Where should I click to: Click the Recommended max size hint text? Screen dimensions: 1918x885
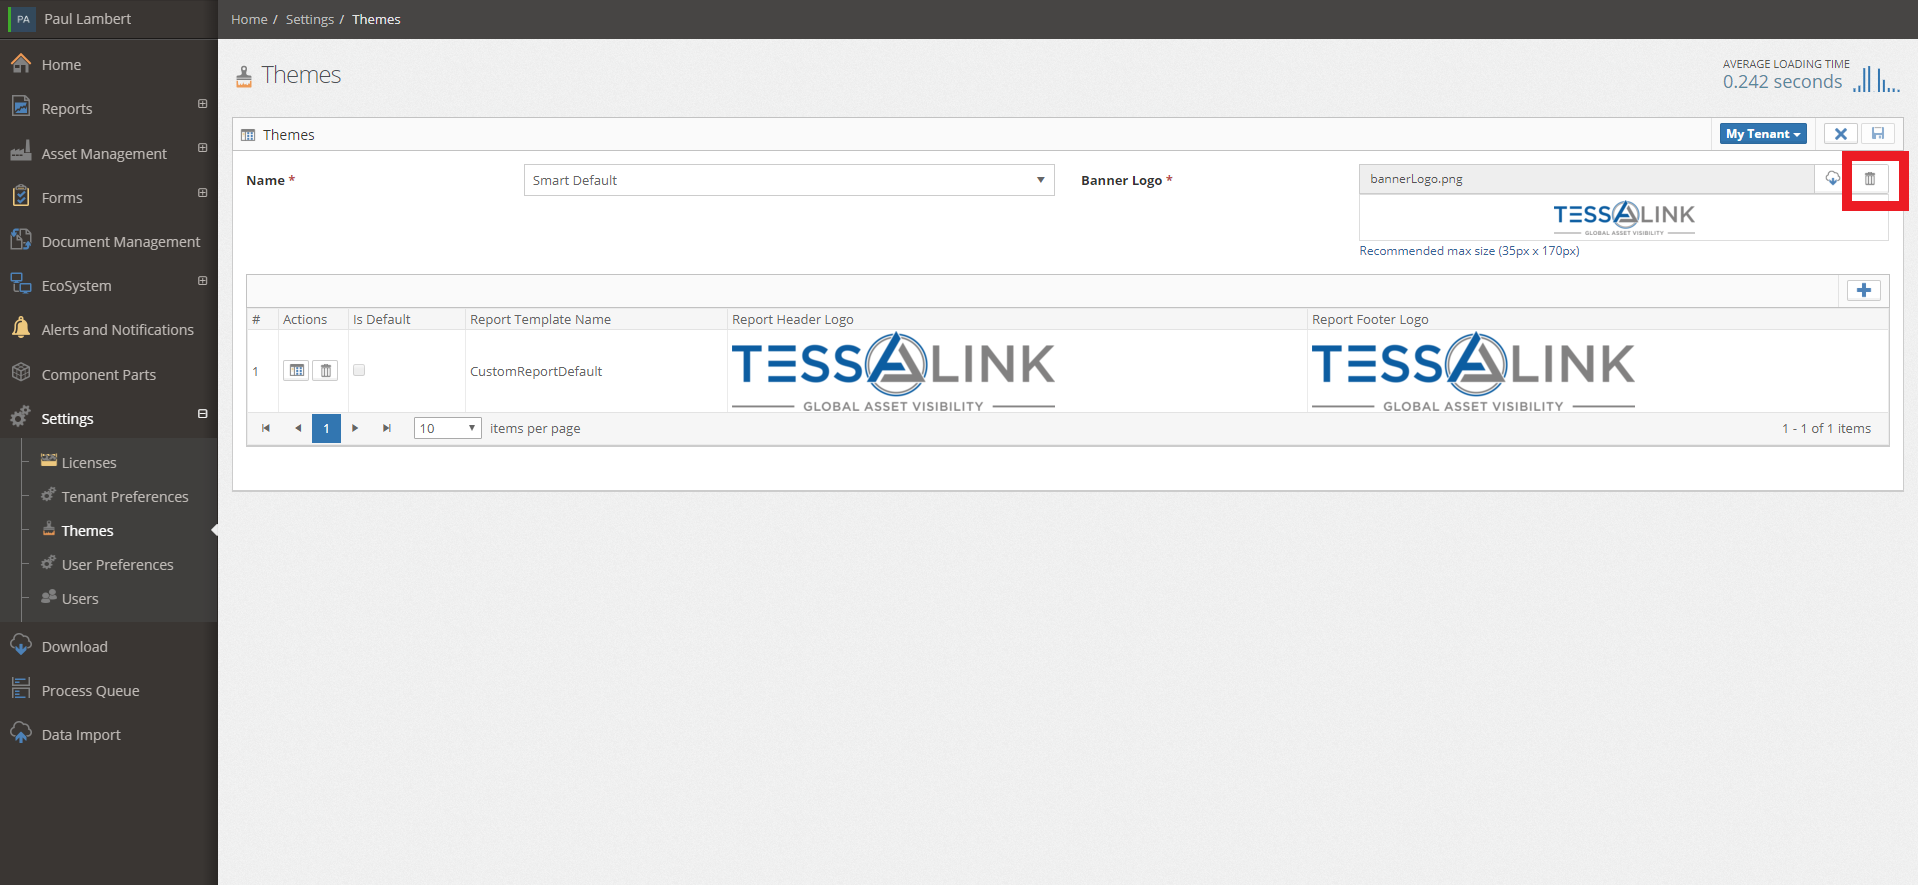(1469, 251)
